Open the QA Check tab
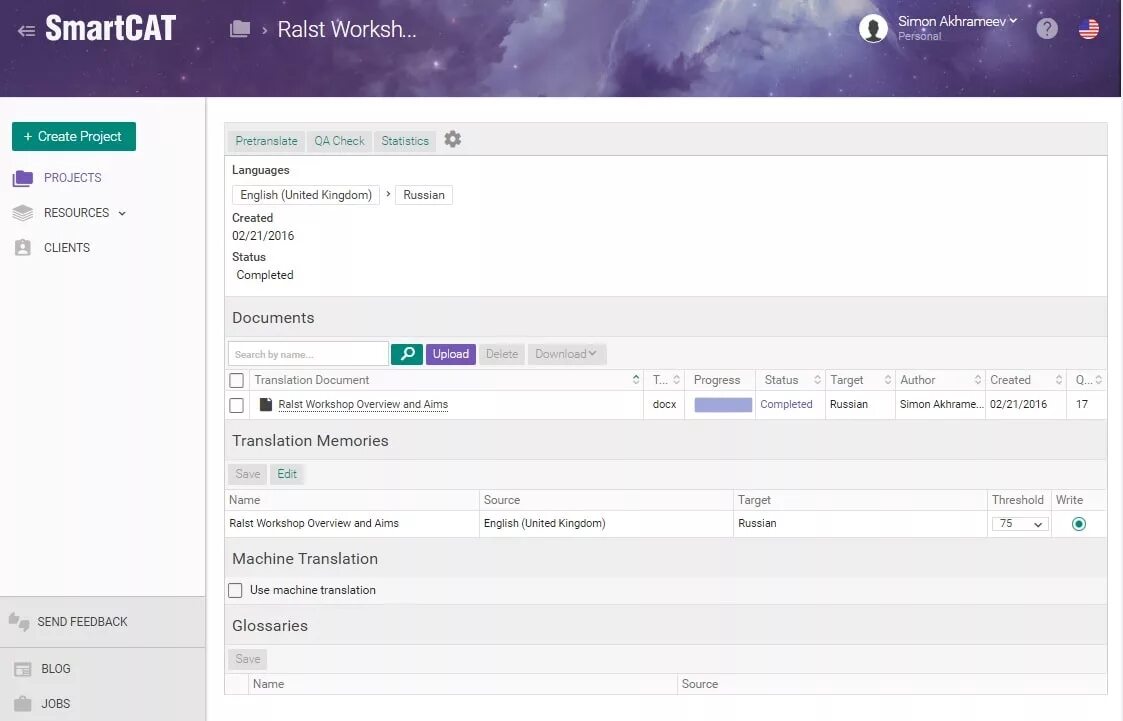This screenshot has height=721, width=1123. point(339,141)
